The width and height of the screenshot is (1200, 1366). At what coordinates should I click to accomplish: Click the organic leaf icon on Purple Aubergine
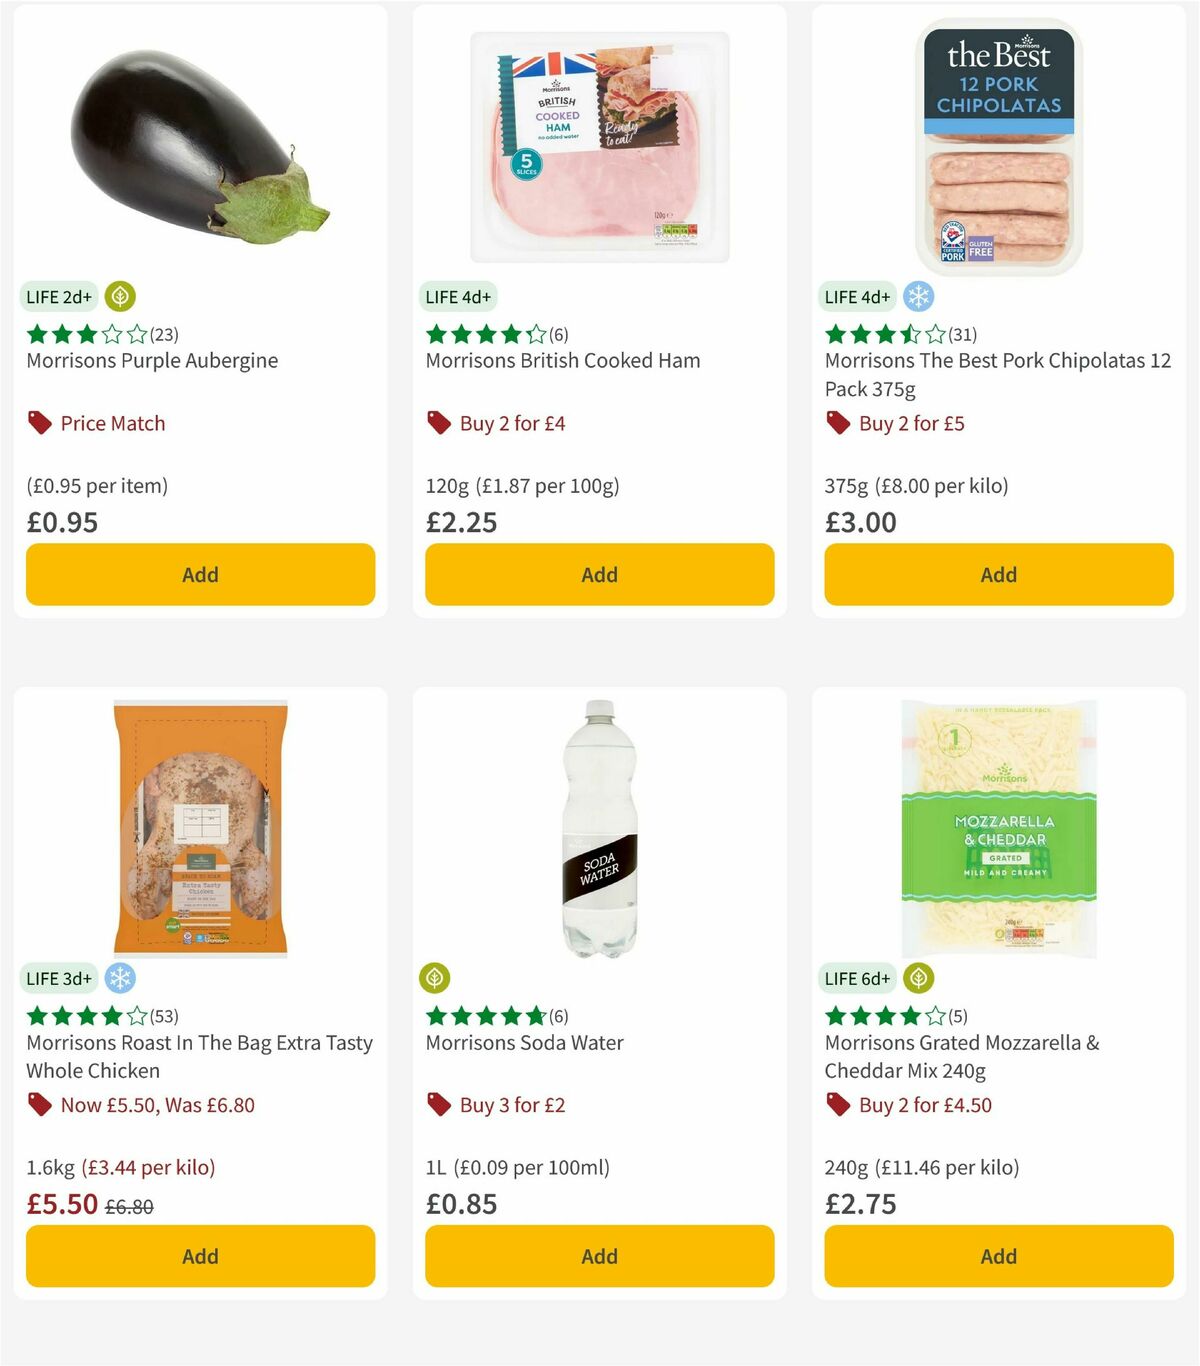pos(119,296)
